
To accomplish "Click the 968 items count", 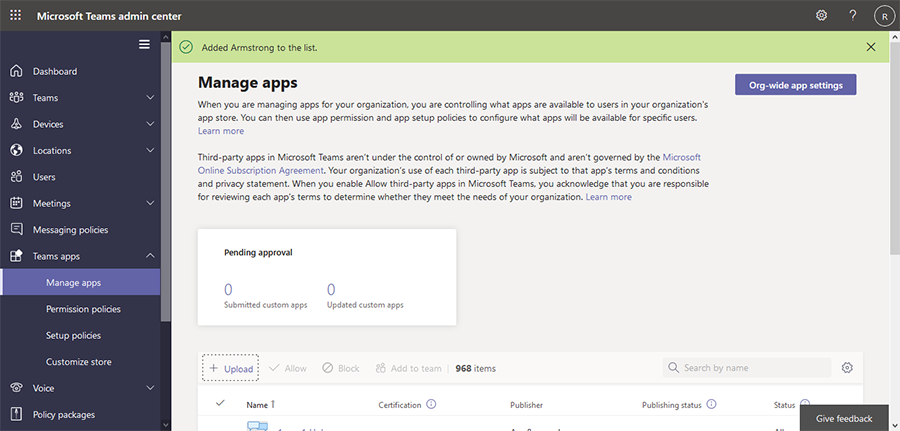I will click(x=475, y=368).
